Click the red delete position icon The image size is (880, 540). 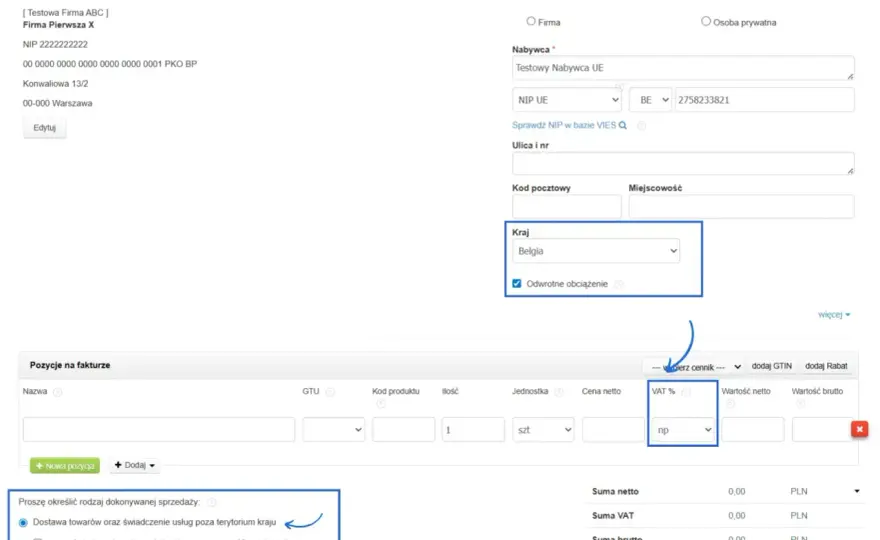859,429
